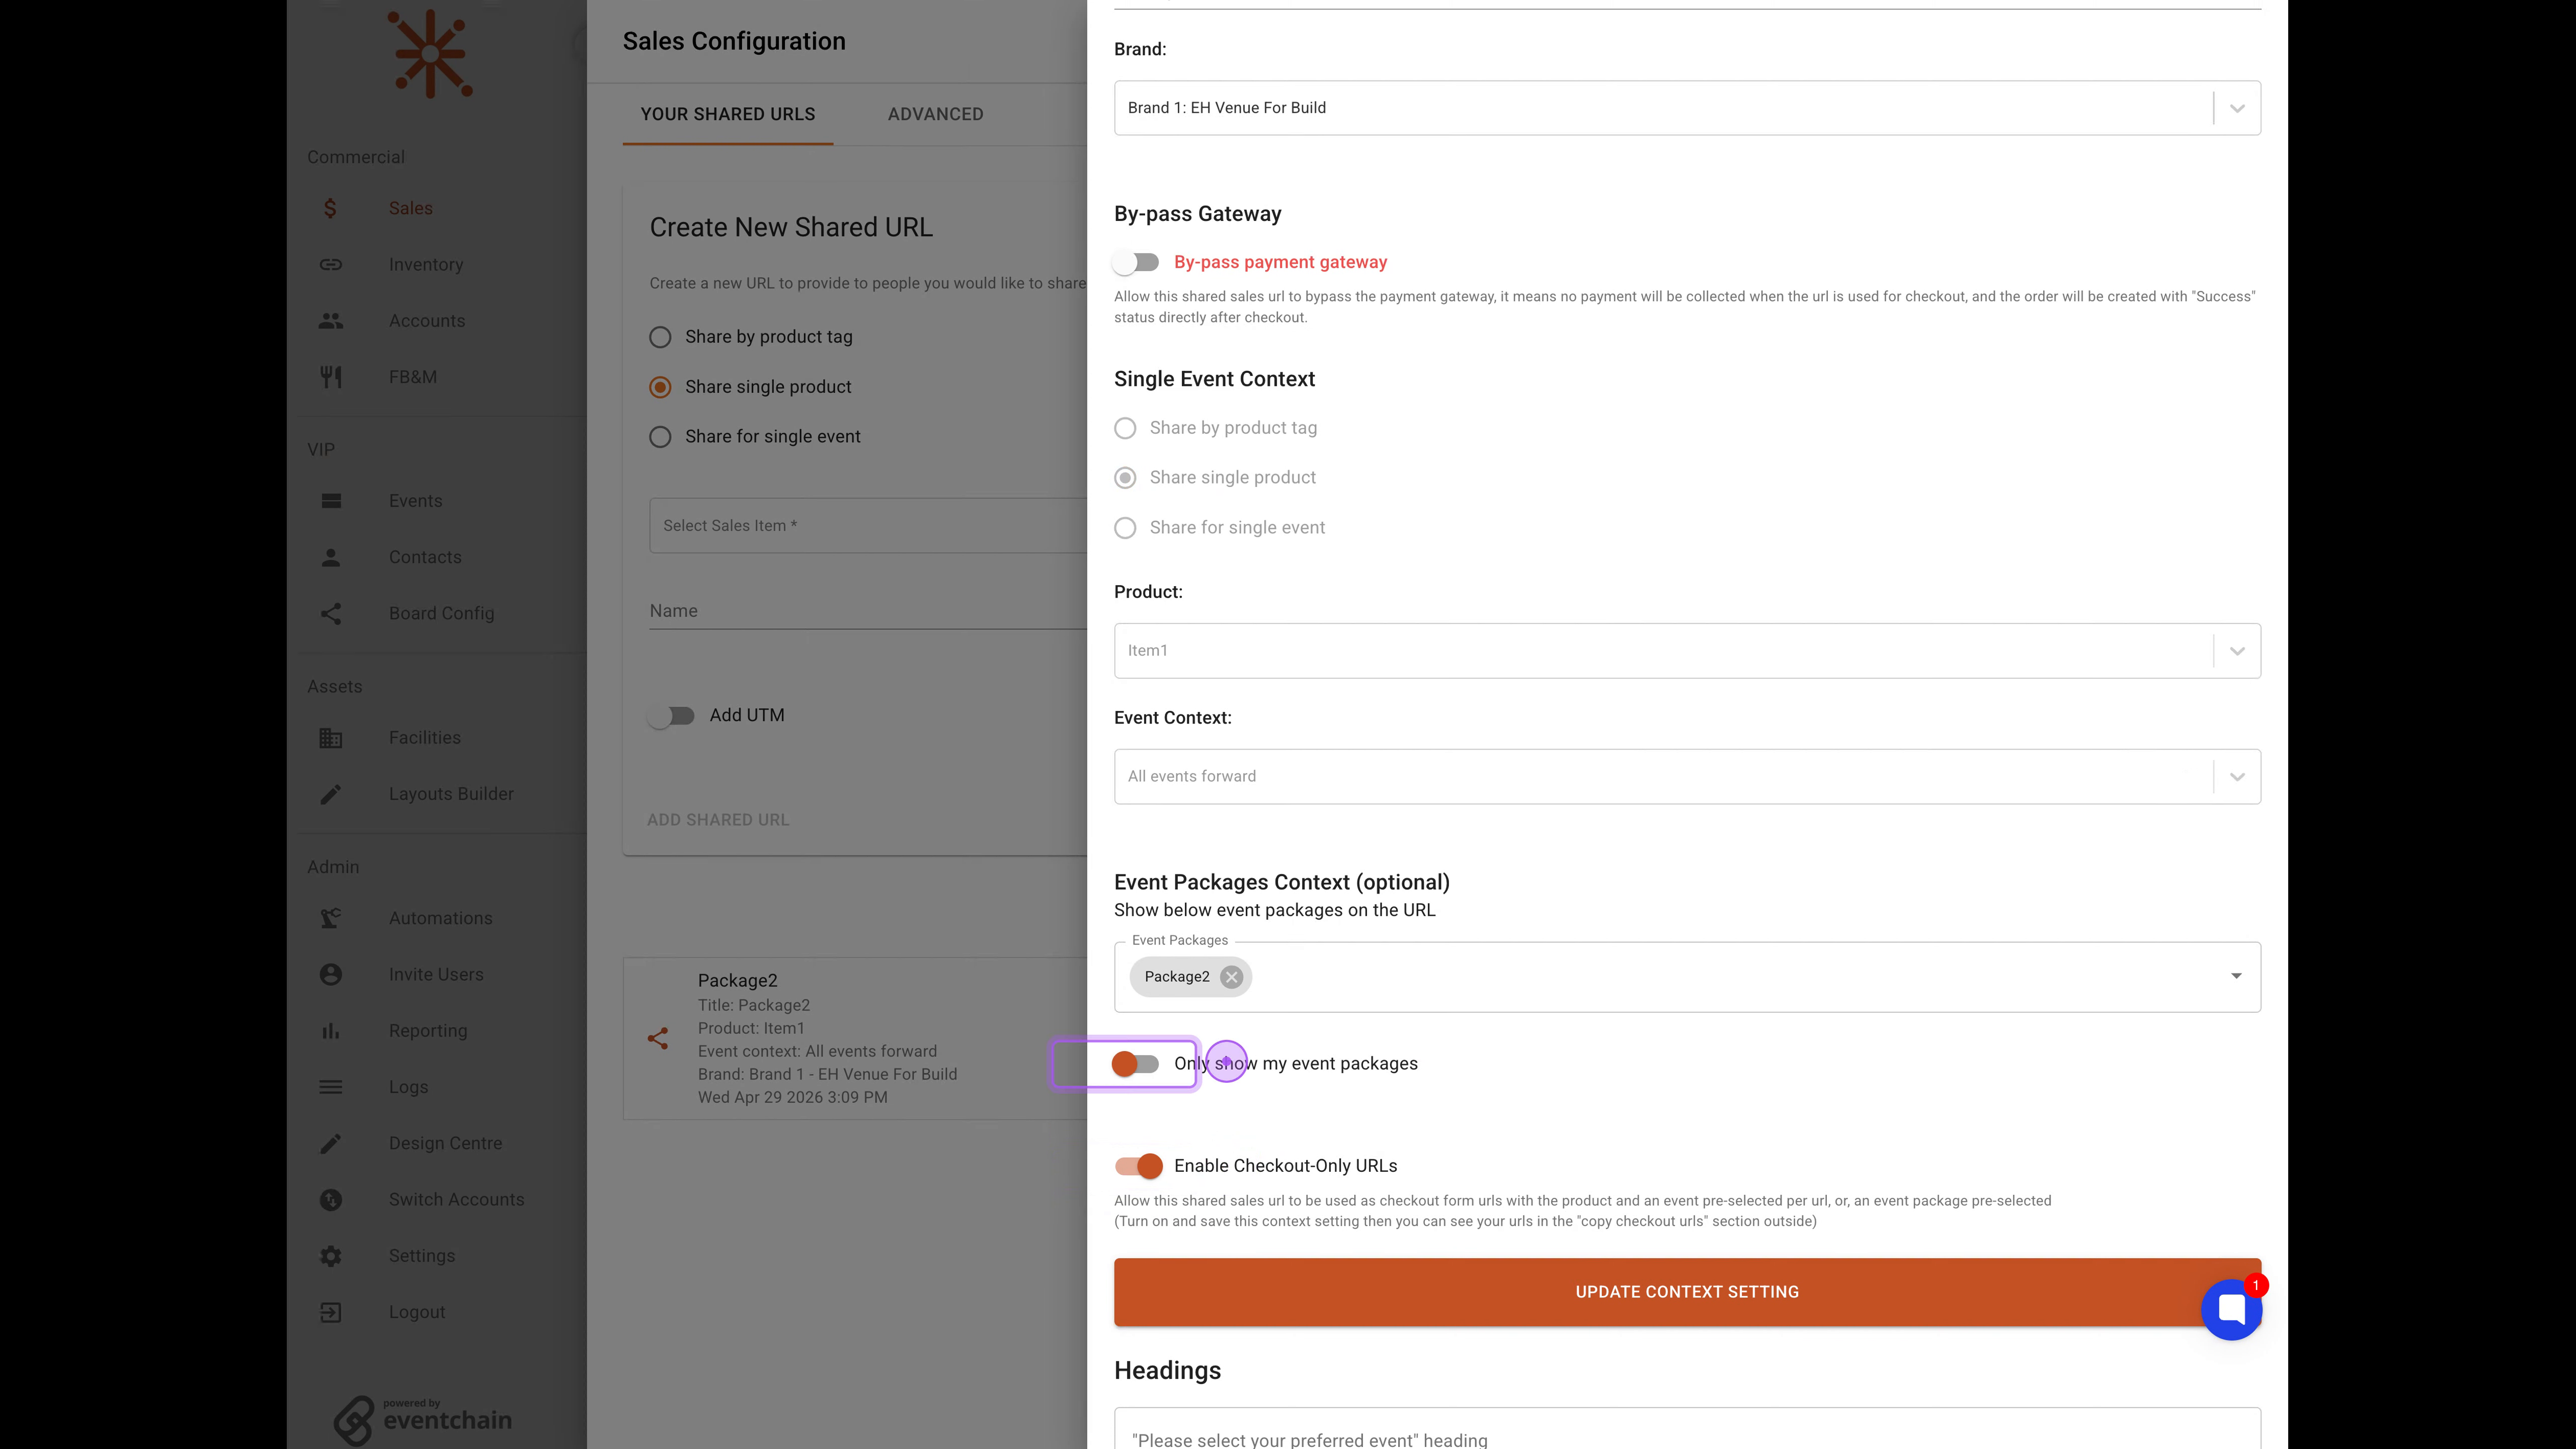Screen dimensions: 2576x1449
Task: Click the Logout exit icon
Action: coord(330,1312)
